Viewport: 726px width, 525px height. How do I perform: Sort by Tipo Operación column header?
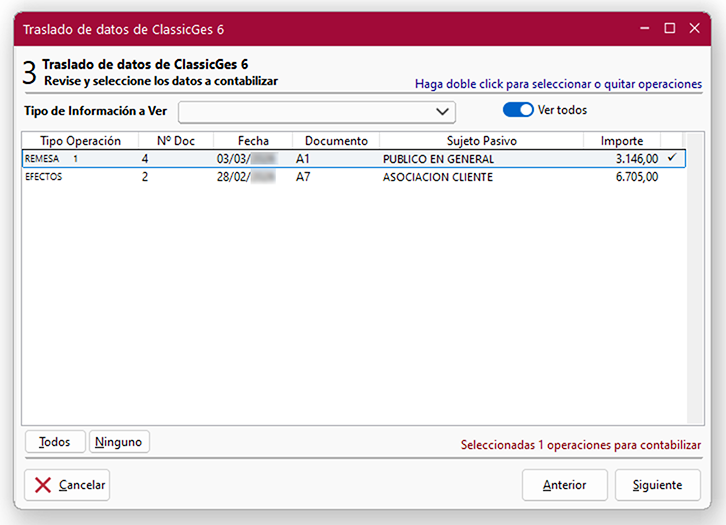coord(80,141)
